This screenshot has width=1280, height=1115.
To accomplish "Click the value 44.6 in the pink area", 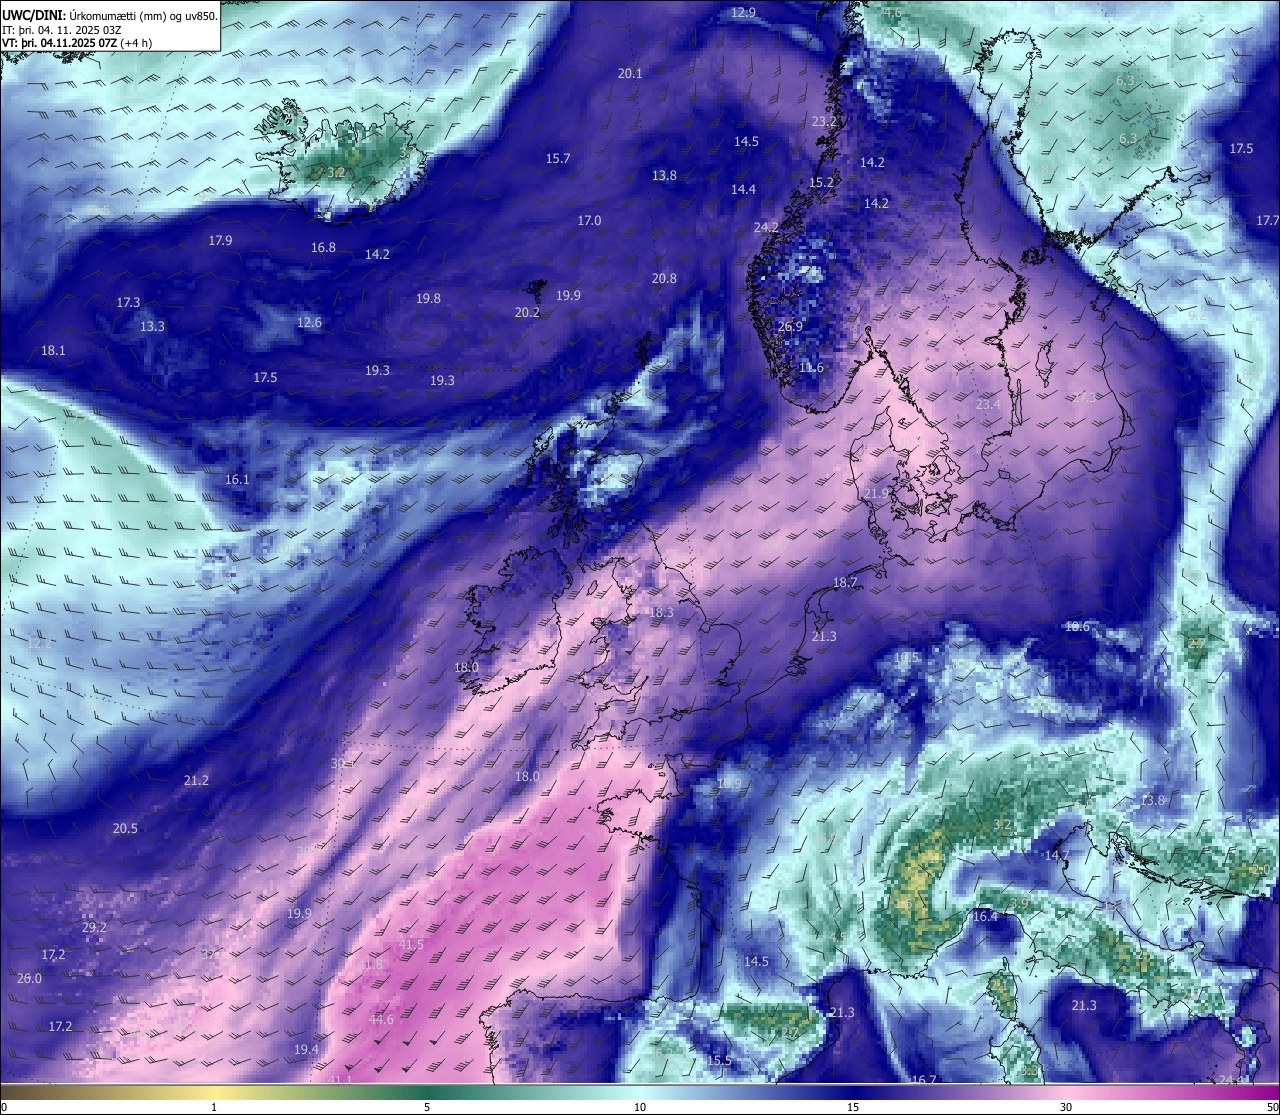I will point(381,1019).
